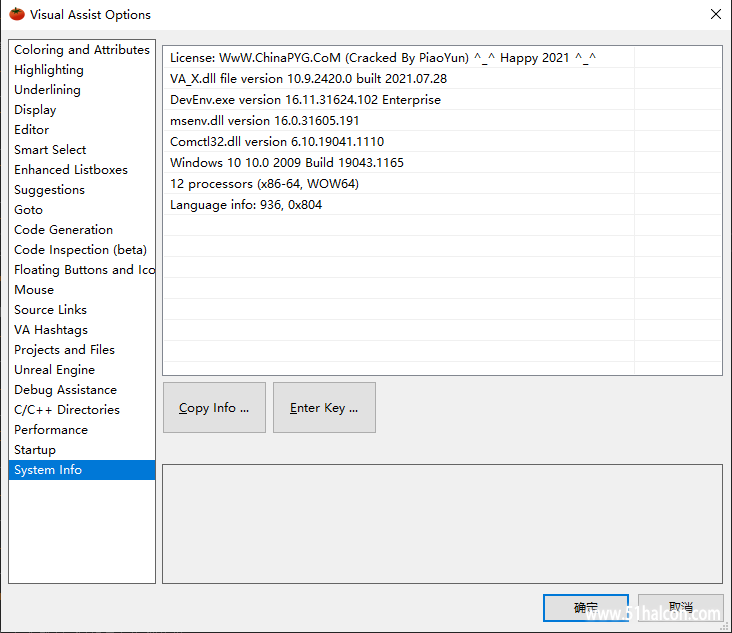Click the tomato Visual Assist title icon

(17, 14)
